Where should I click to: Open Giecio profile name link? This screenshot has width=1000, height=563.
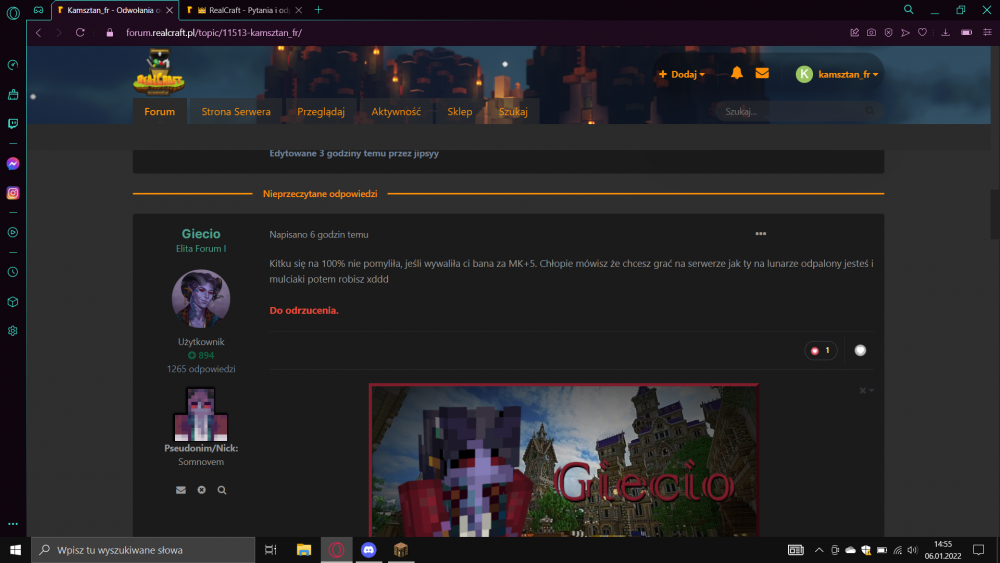[201, 234]
